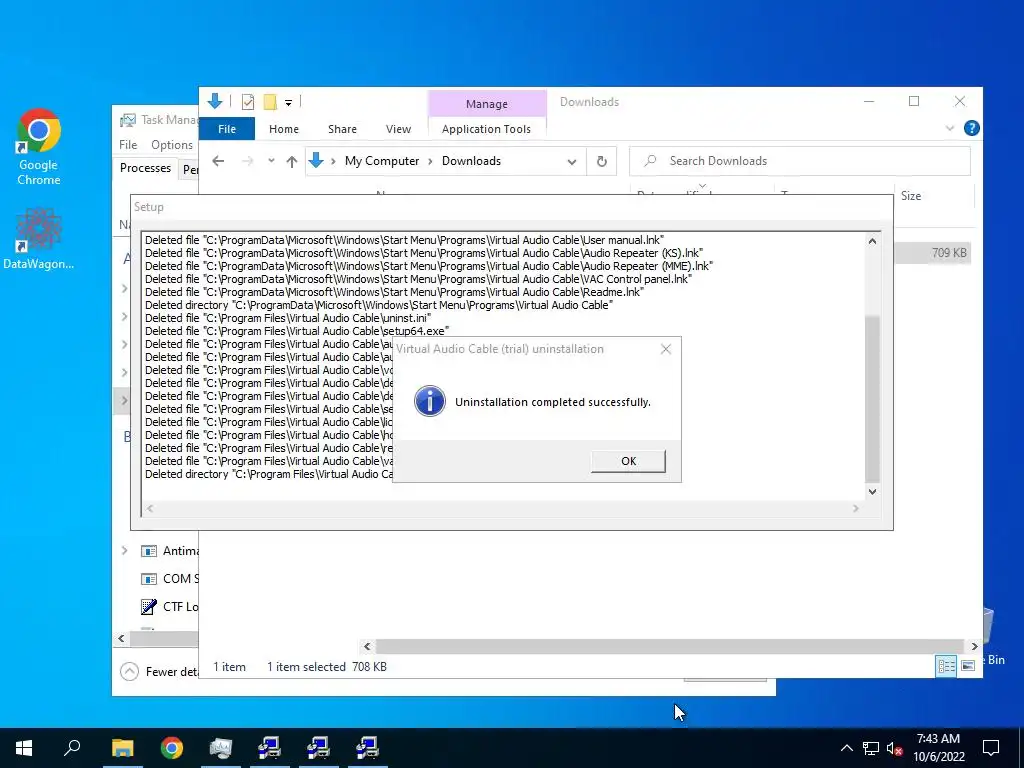This screenshot has width=1024, height=768.
Task: Open File Explorer from the taskbar
Action: pos(122,748)
